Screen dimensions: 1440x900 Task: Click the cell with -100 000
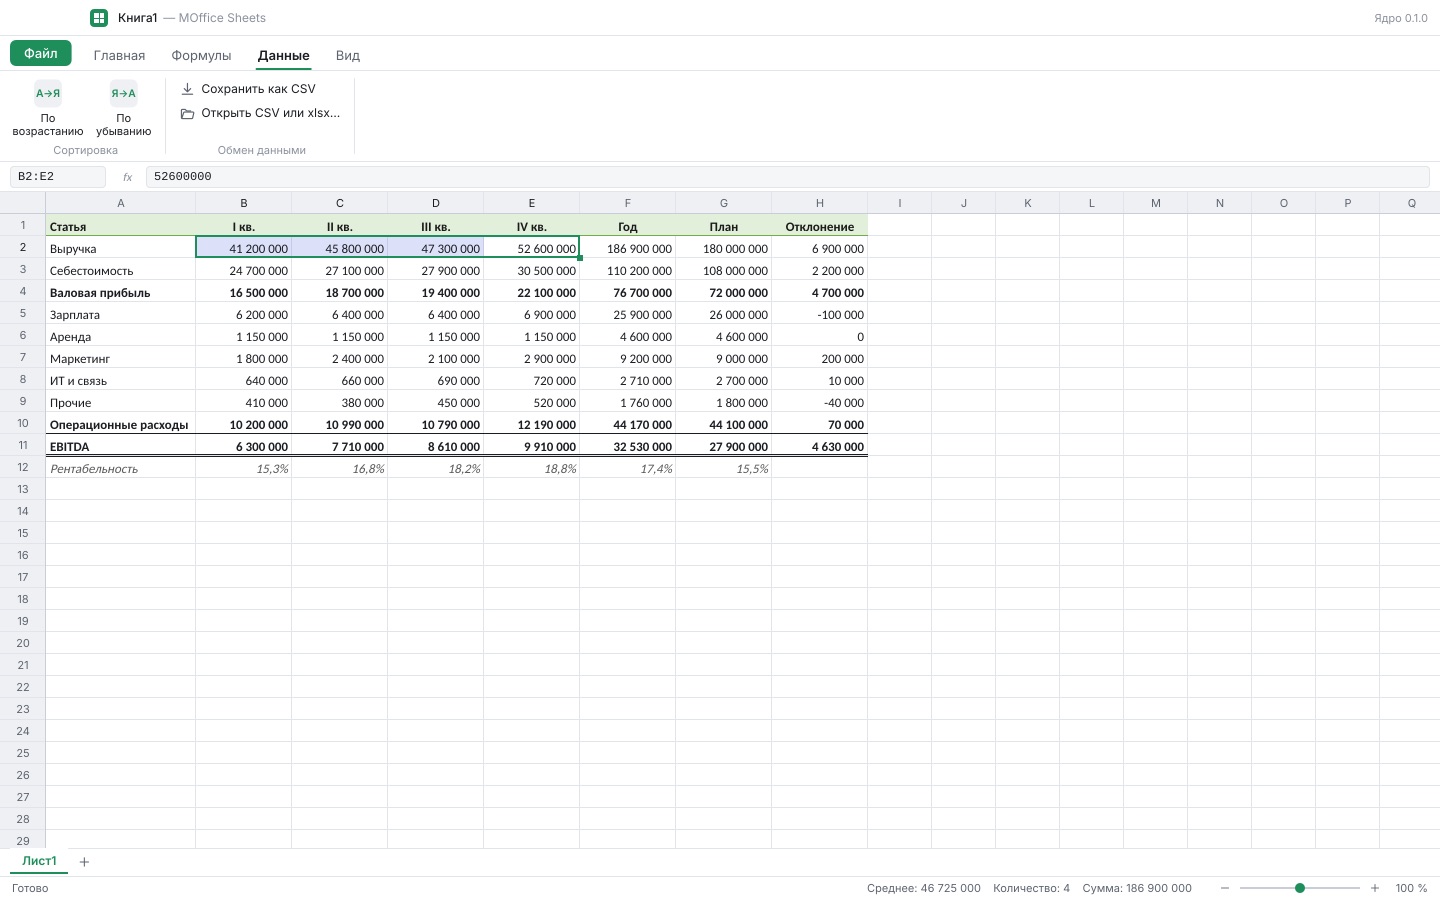820,314
